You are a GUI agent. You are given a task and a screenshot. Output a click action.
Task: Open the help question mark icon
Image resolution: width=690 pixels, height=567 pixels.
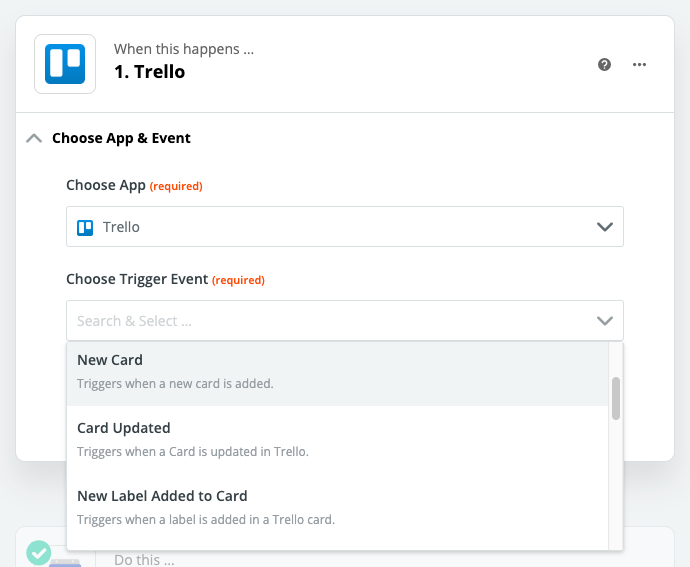point(604,65)
